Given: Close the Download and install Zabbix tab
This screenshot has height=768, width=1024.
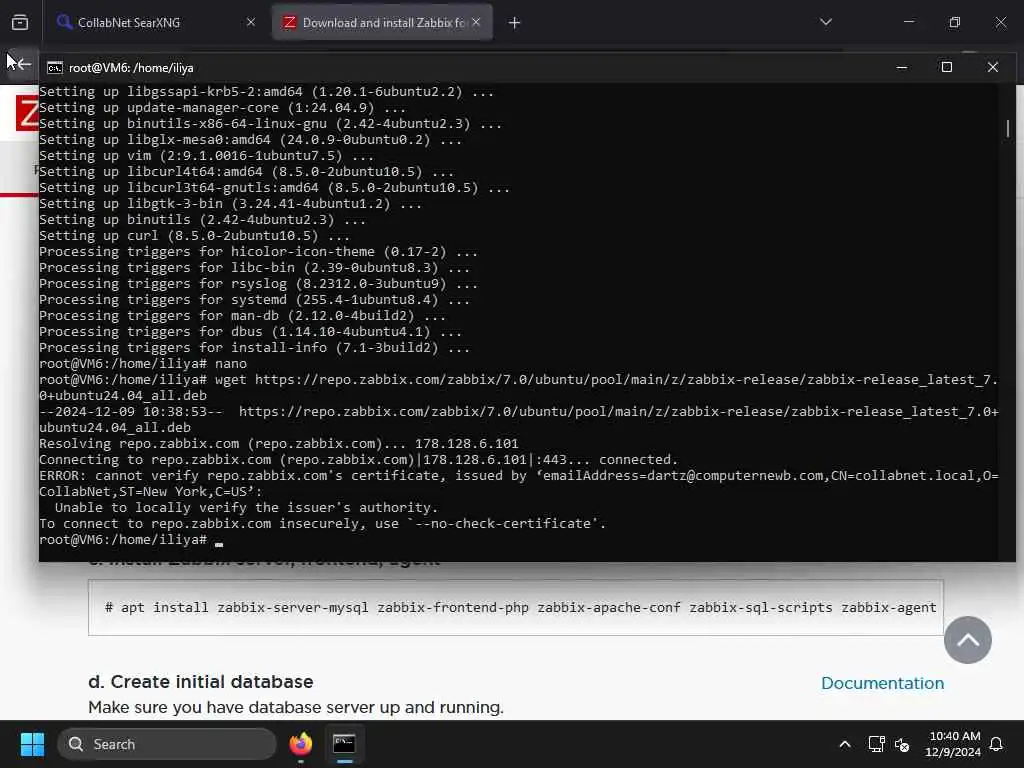Looking at the screenshot, I should 476,23.
